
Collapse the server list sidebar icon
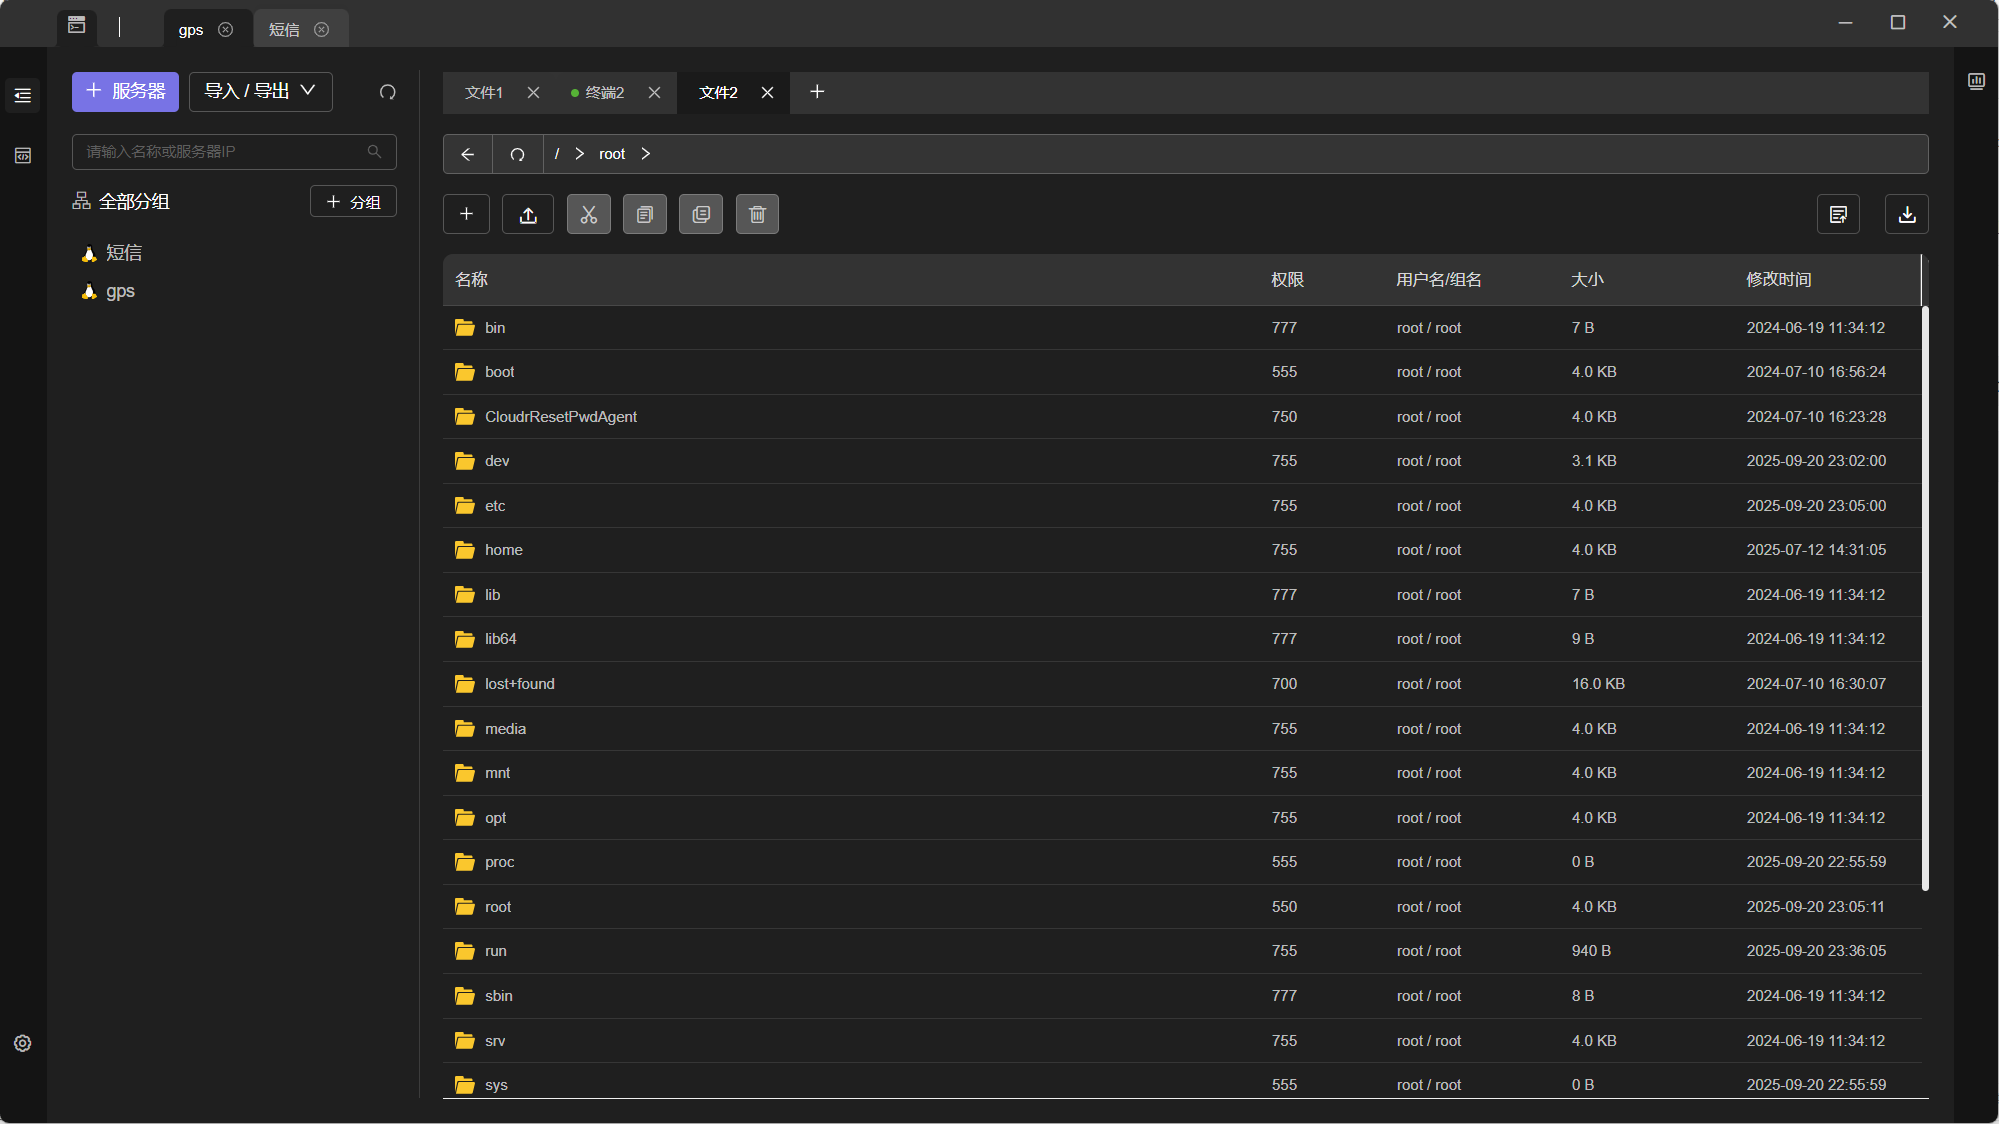pyautogui.click(x=22, y=96)
